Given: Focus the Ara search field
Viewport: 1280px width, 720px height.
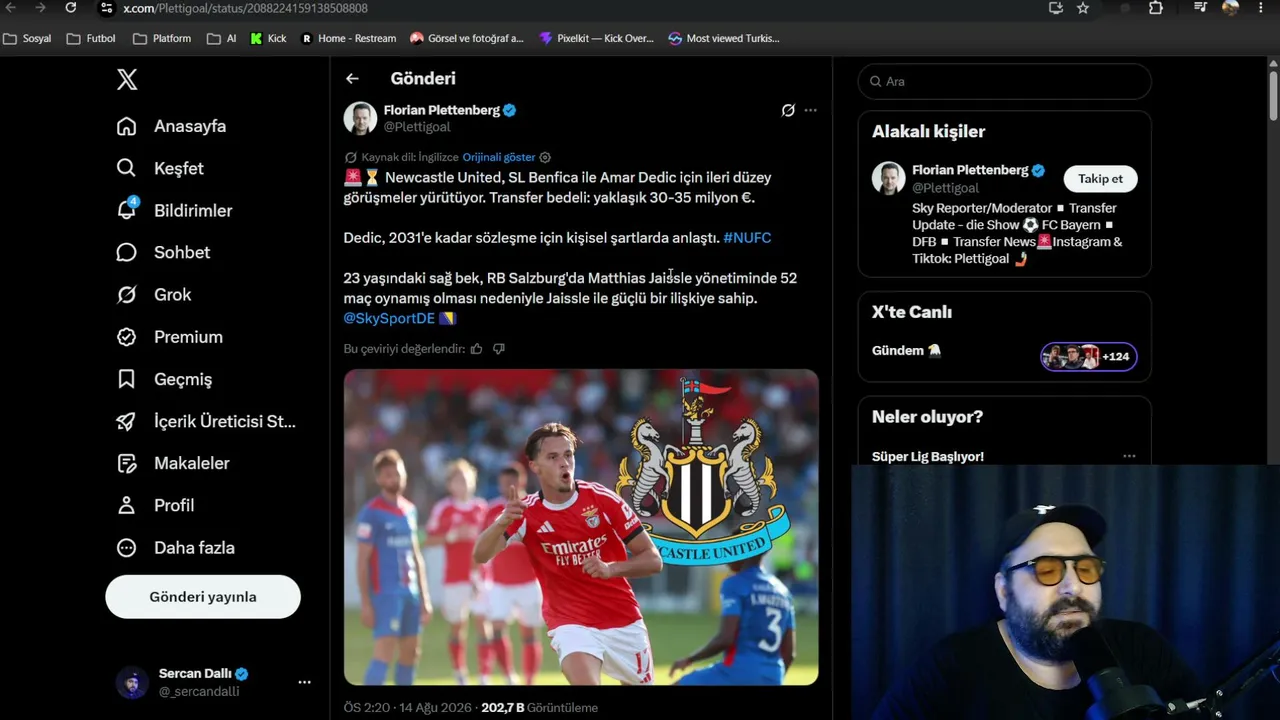Looking at the screenshot, I should click(x=1005, y=81).
